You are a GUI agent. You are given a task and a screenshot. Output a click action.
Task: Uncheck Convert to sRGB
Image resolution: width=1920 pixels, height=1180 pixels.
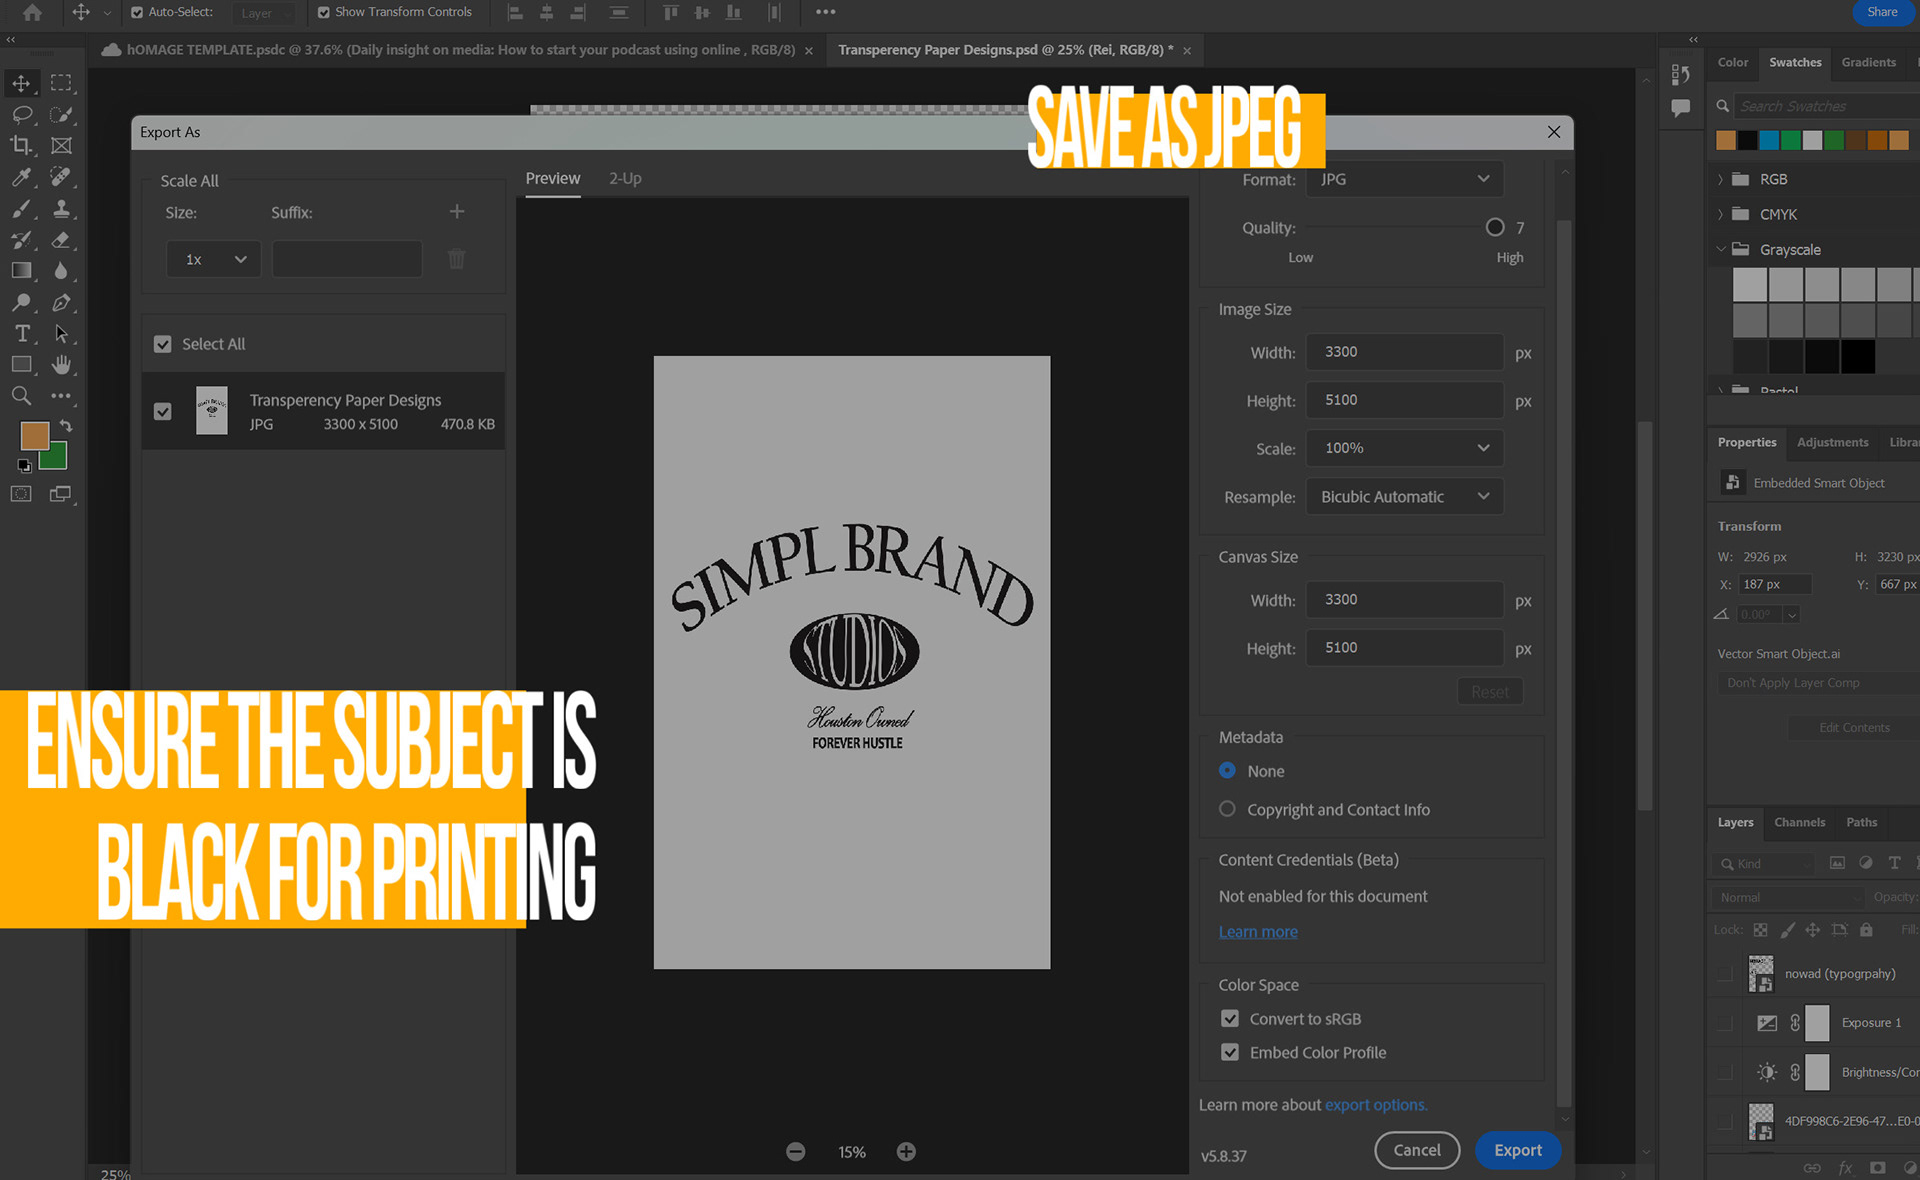click(1230, 1019)
